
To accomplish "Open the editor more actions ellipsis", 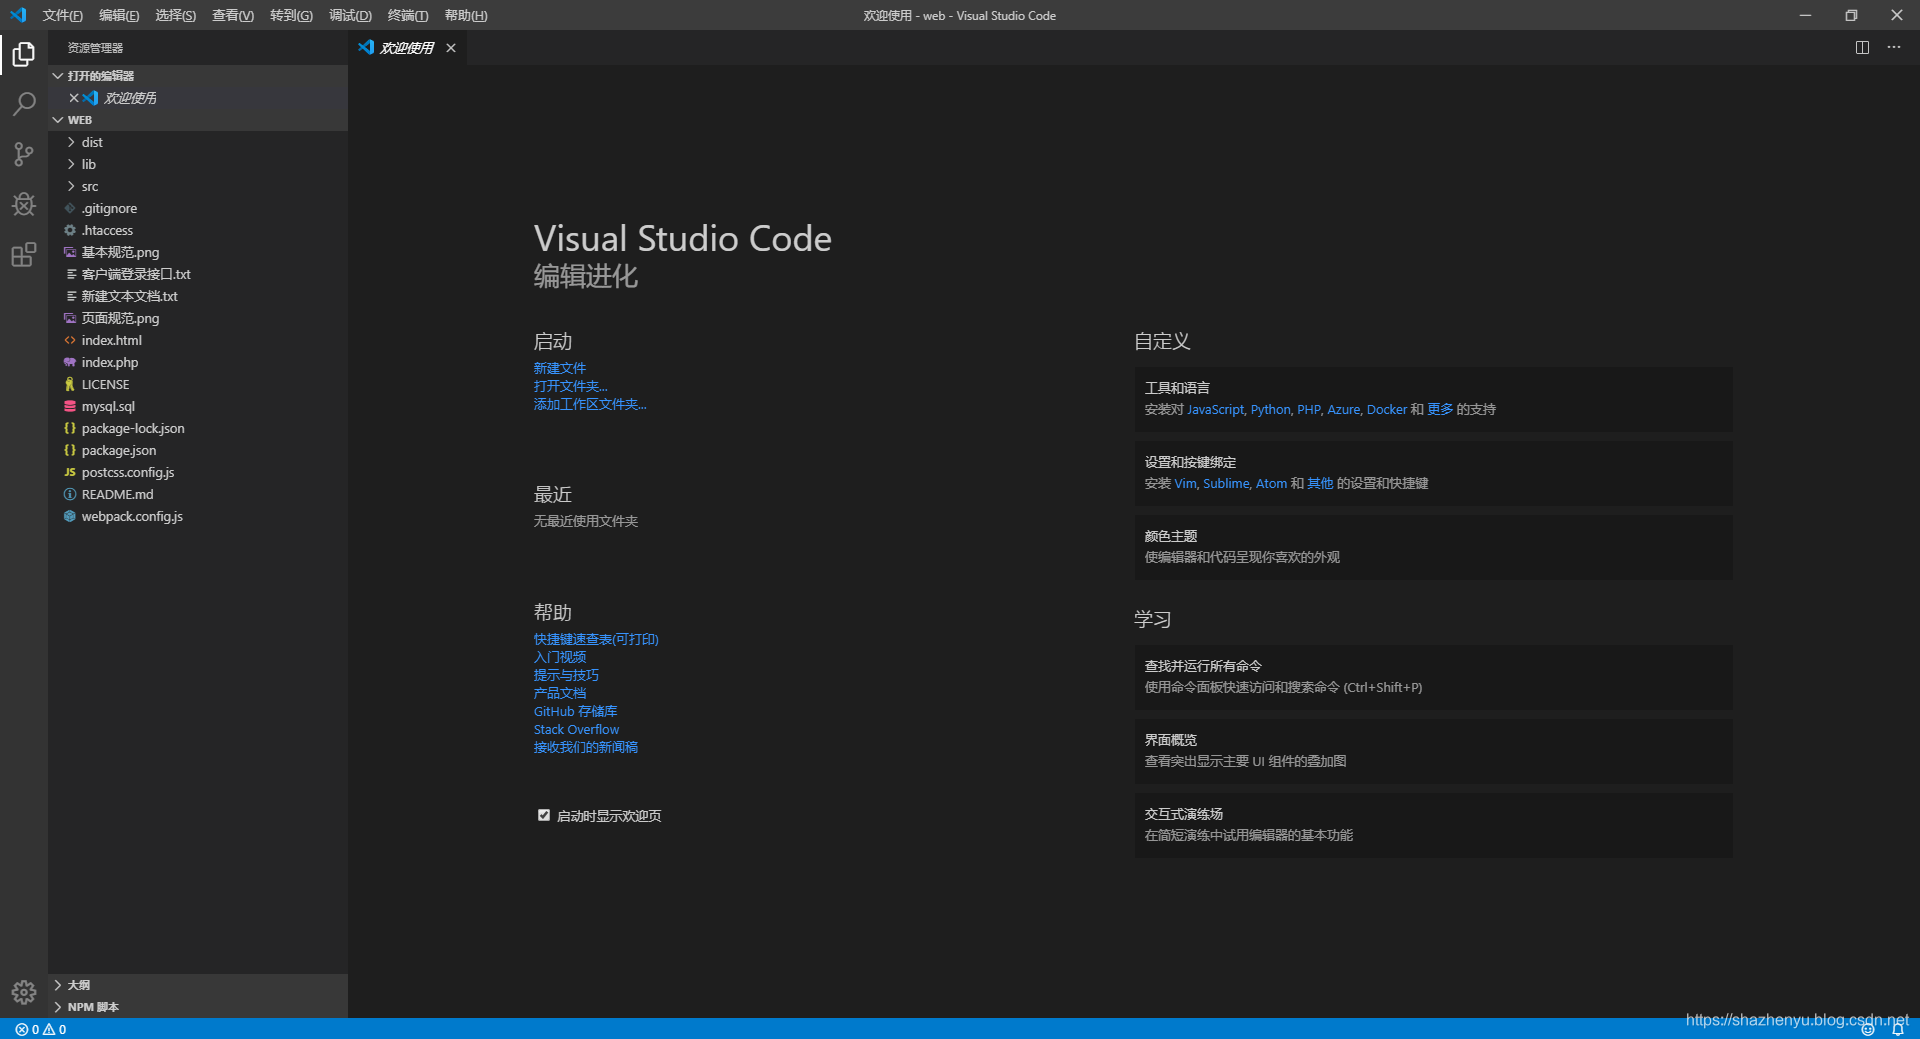I will pyautogui.click(x=1893, y=47).
